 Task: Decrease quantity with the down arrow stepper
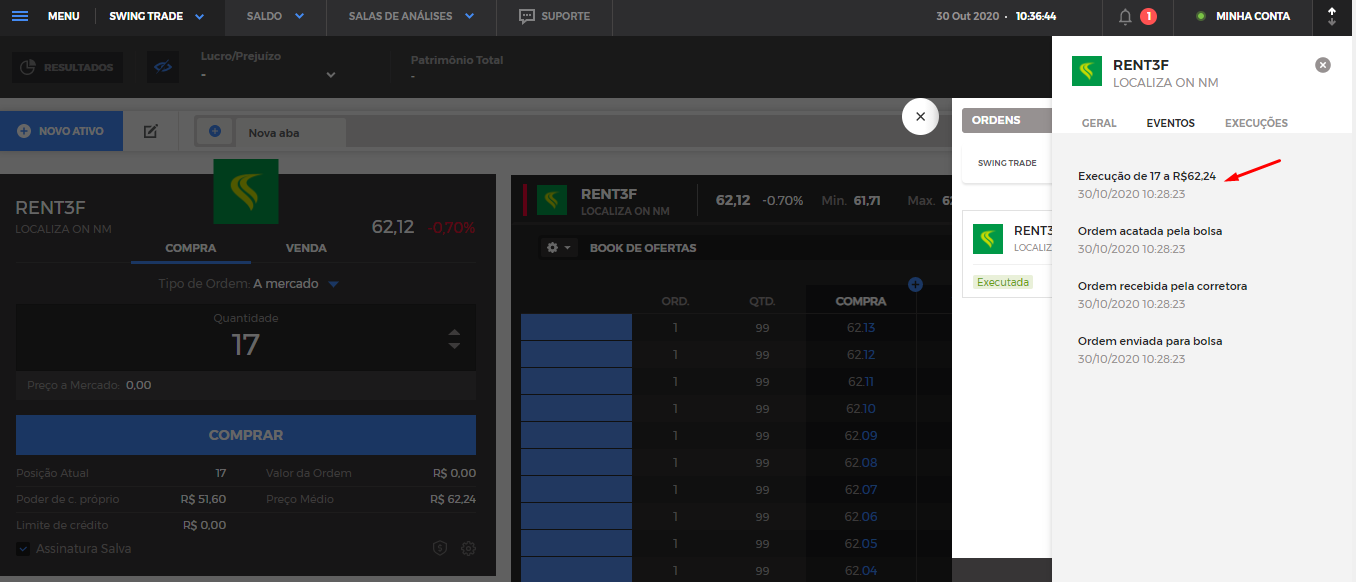click(455, 346)
